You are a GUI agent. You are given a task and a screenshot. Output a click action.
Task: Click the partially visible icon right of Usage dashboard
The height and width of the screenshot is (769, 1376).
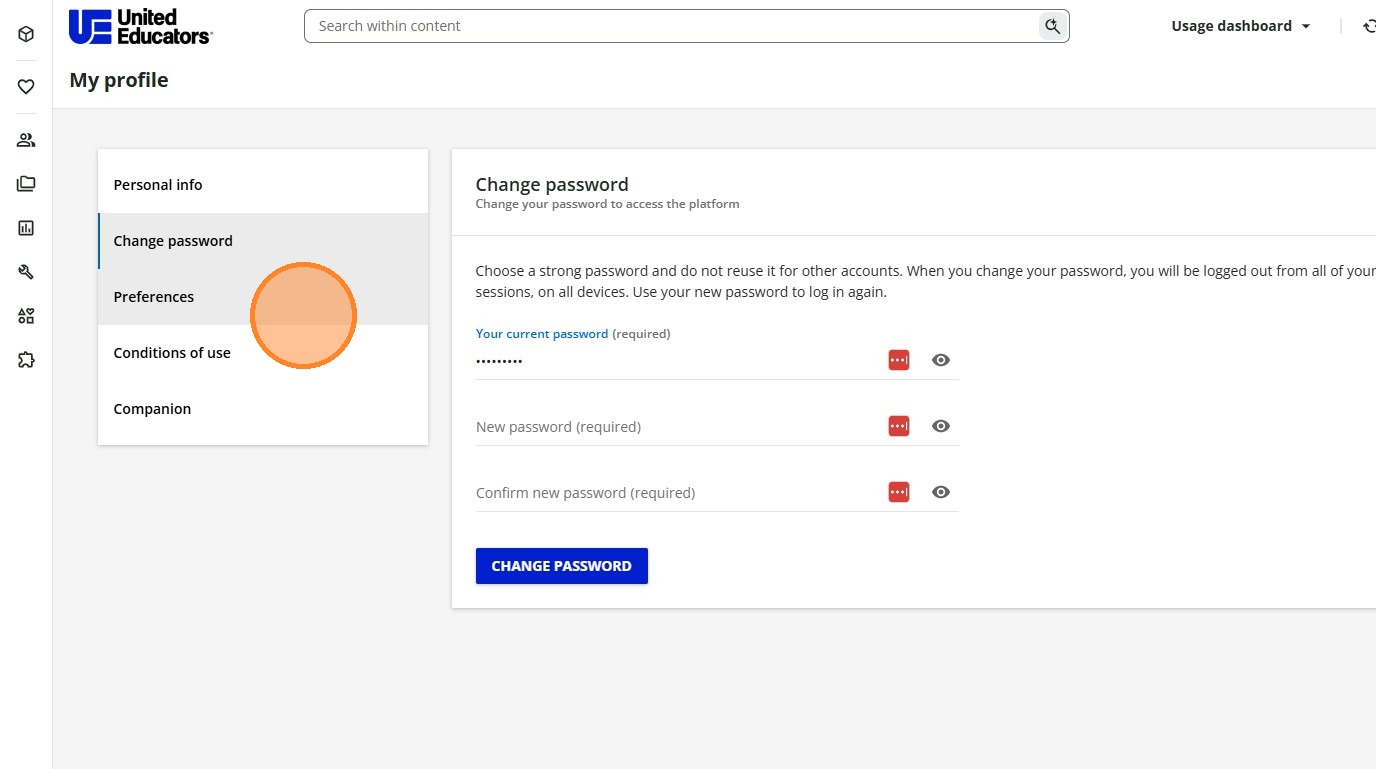pos(1369,26)
